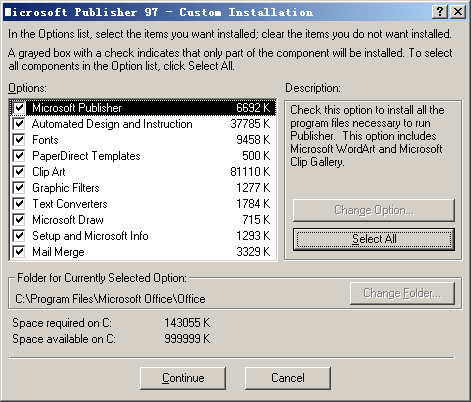Screen dimensions: 471x402
Task: Click the 9458 K size value
Action: pyautogui.click(x=253, y=140)
